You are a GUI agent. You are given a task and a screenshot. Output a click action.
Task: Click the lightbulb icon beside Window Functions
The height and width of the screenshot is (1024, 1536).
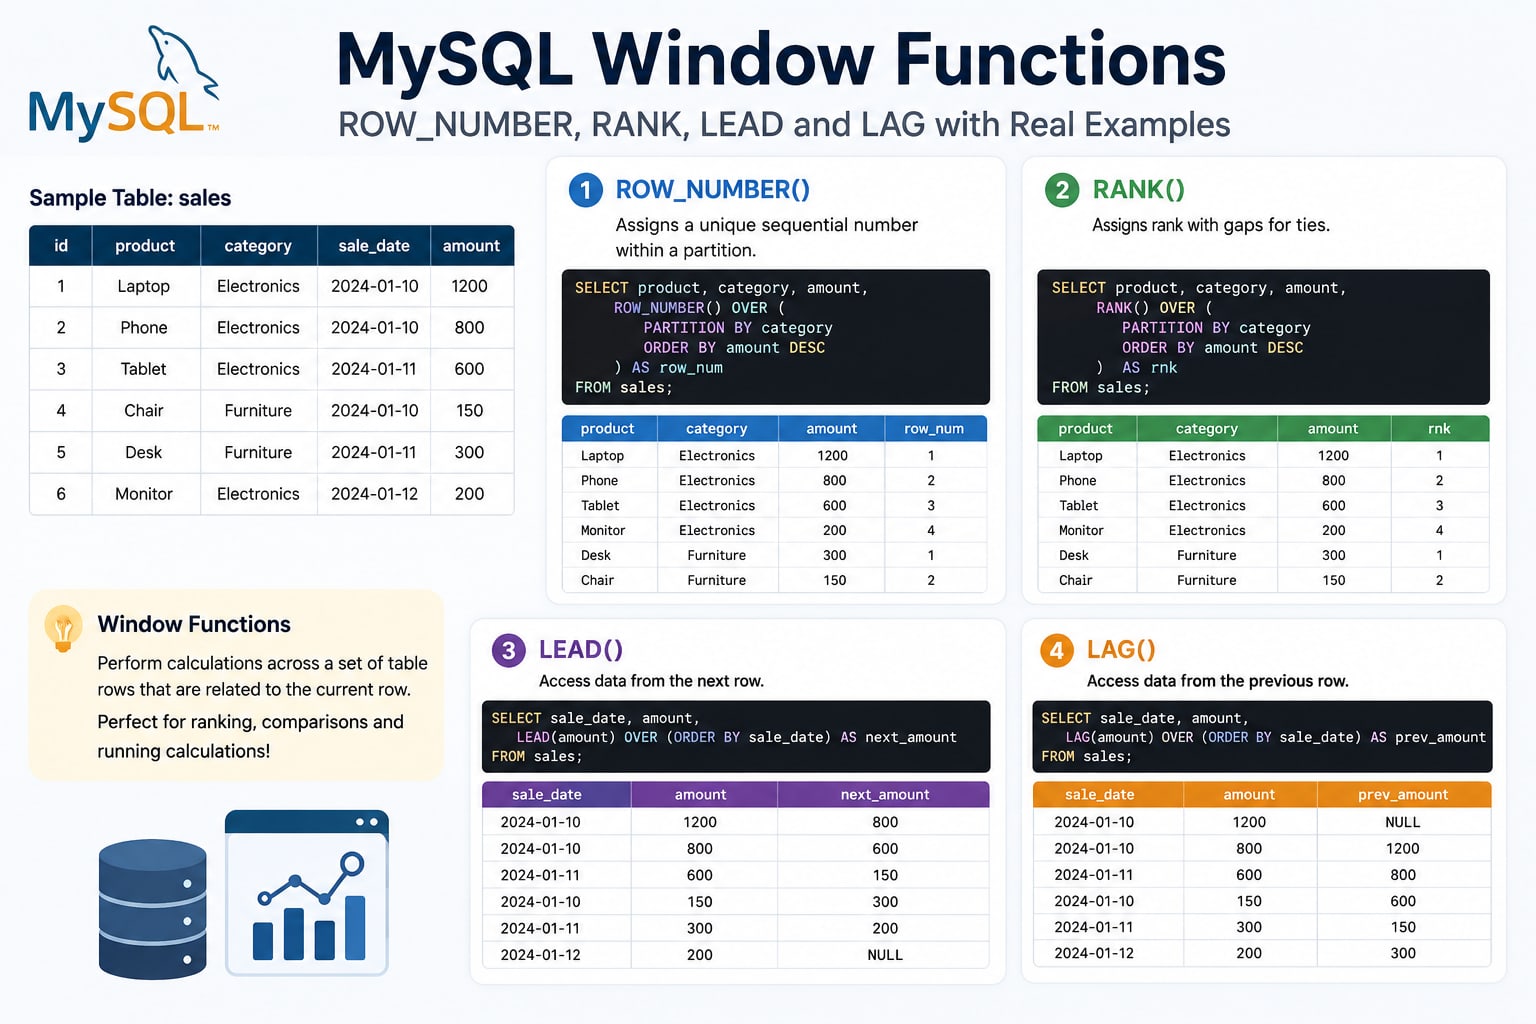[63, 629]
